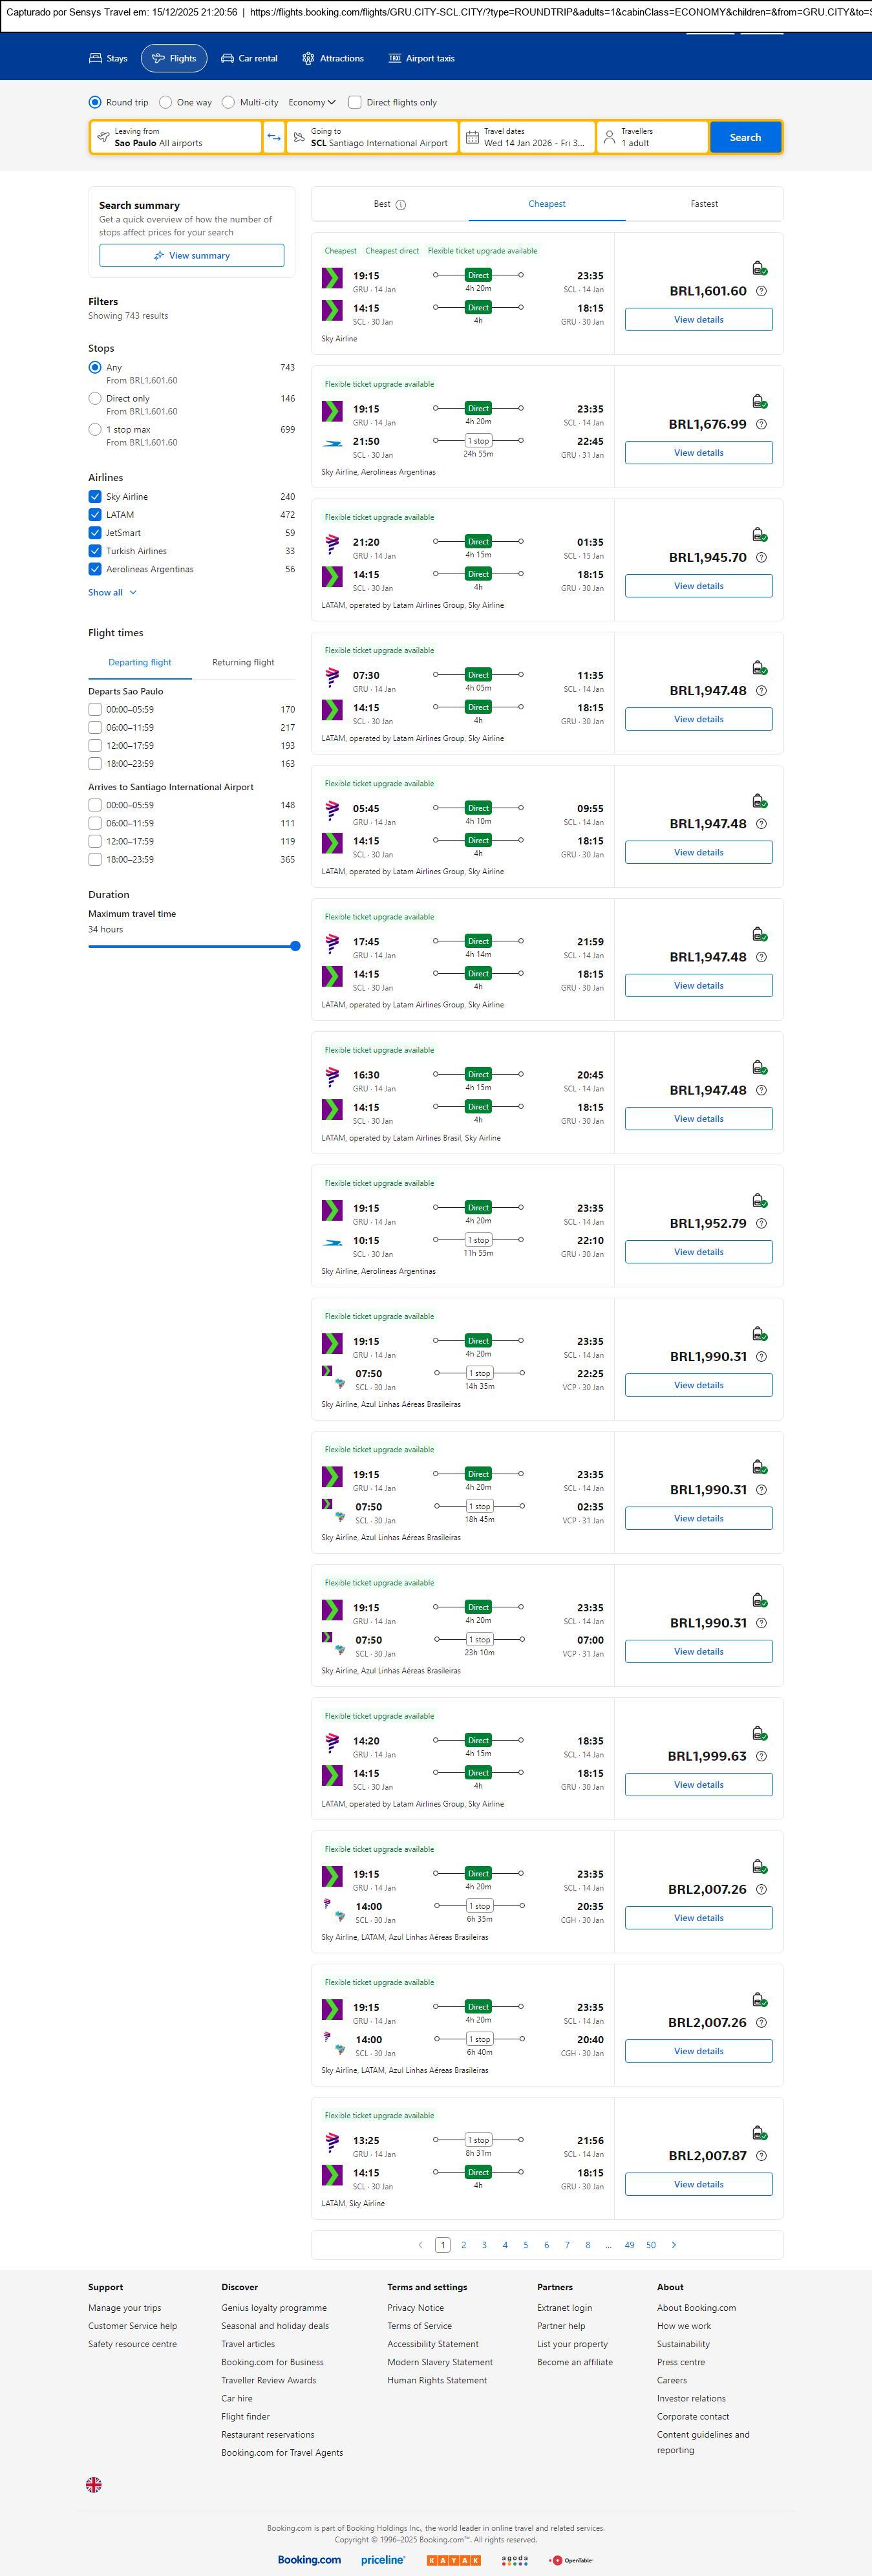Click the help icon next to BRL1,601.60 price
The height and width of the screenshot is (2576, 872).
[761, 291]
